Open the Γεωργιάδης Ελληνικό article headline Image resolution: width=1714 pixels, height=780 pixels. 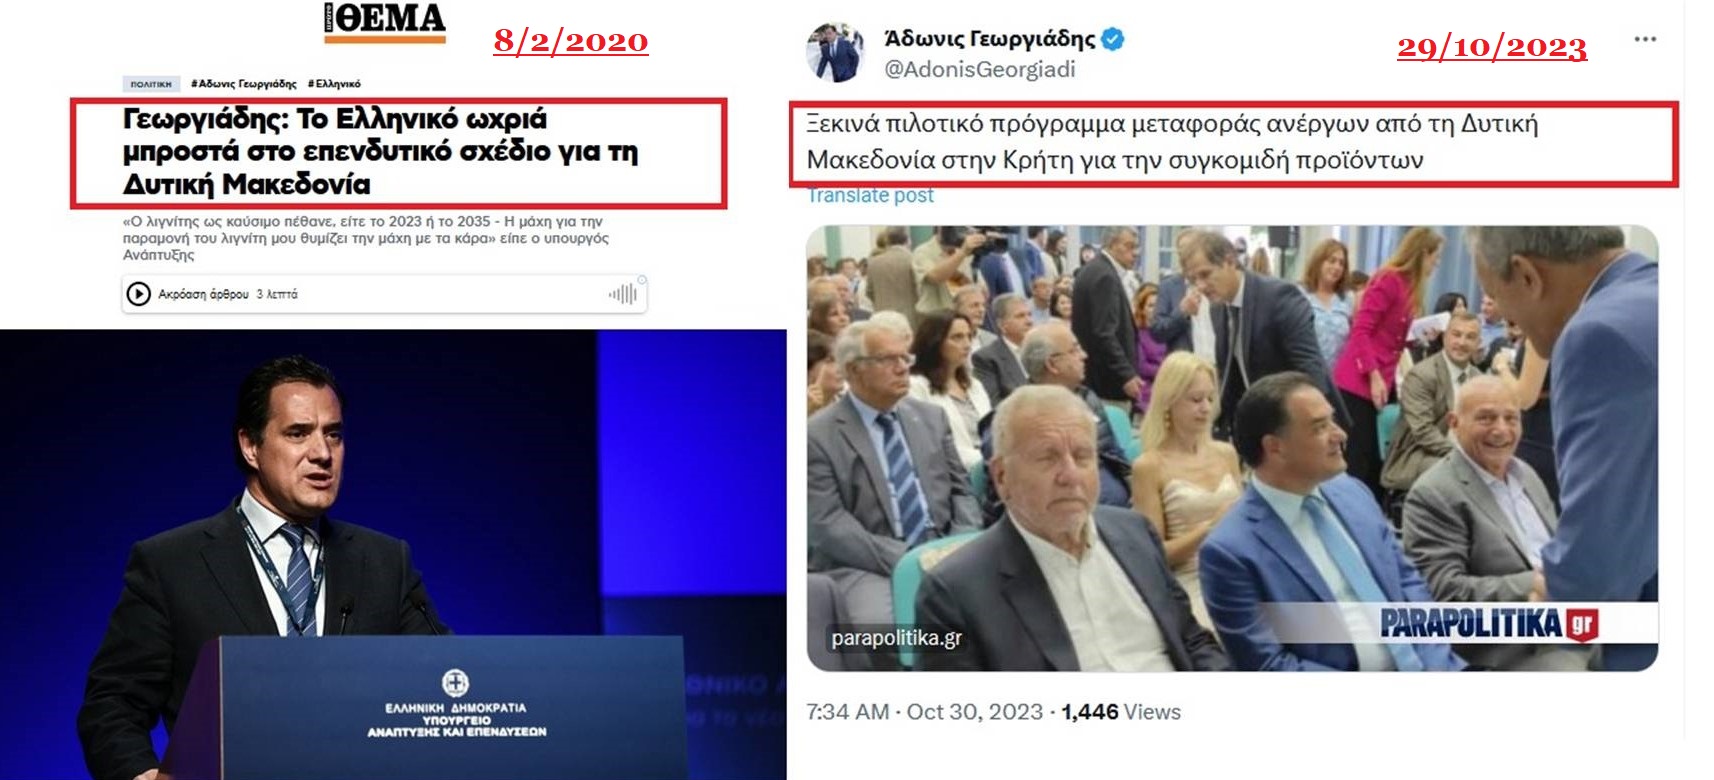[x=380, y=151]
